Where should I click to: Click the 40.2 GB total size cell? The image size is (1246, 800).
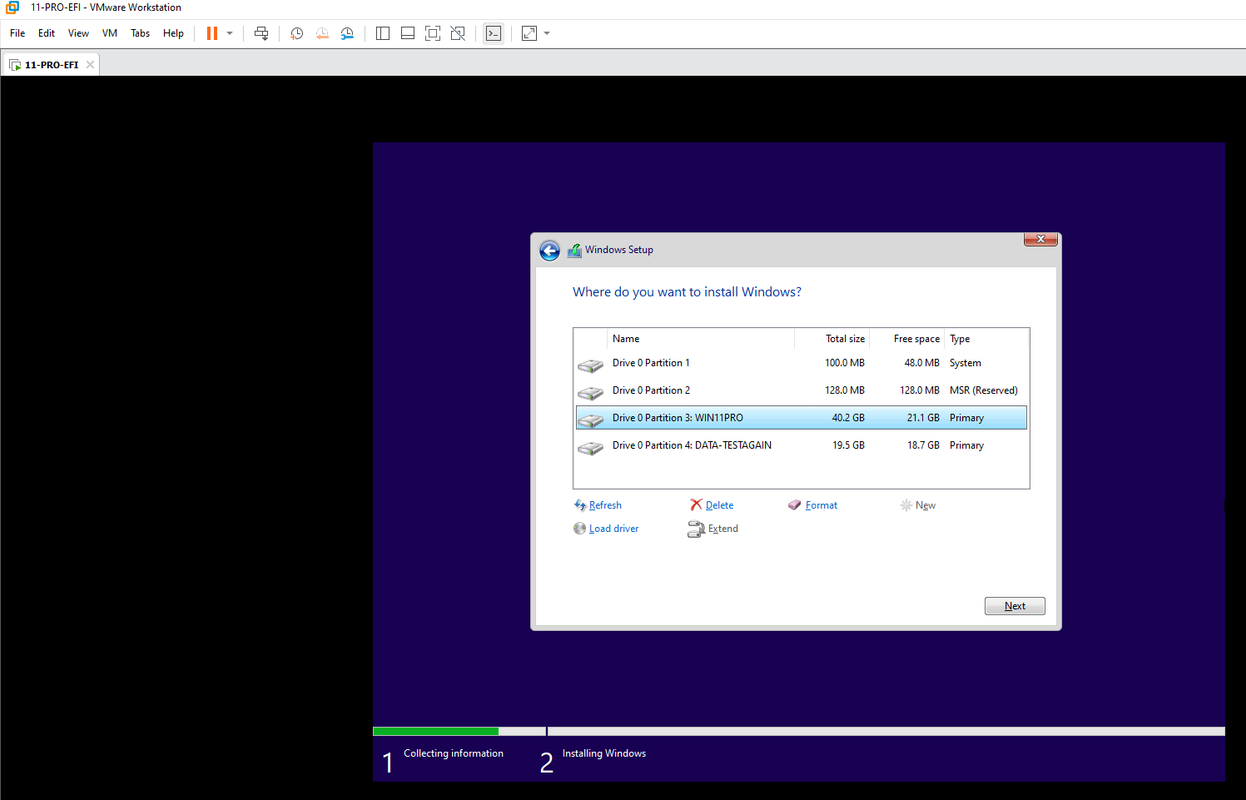point(848,418)
